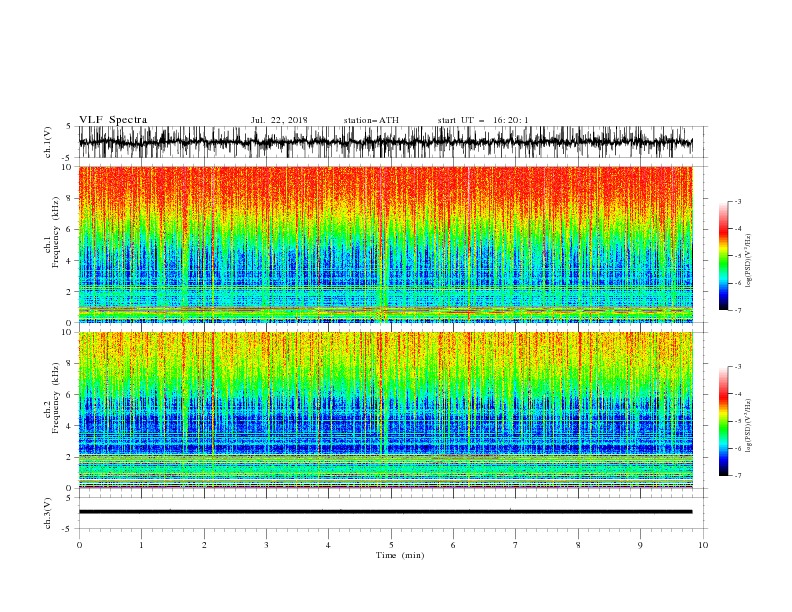The height and width of the screenshot is (612, 792).
Task: Click time axis tick label "4"
Action: pos(328,545)
